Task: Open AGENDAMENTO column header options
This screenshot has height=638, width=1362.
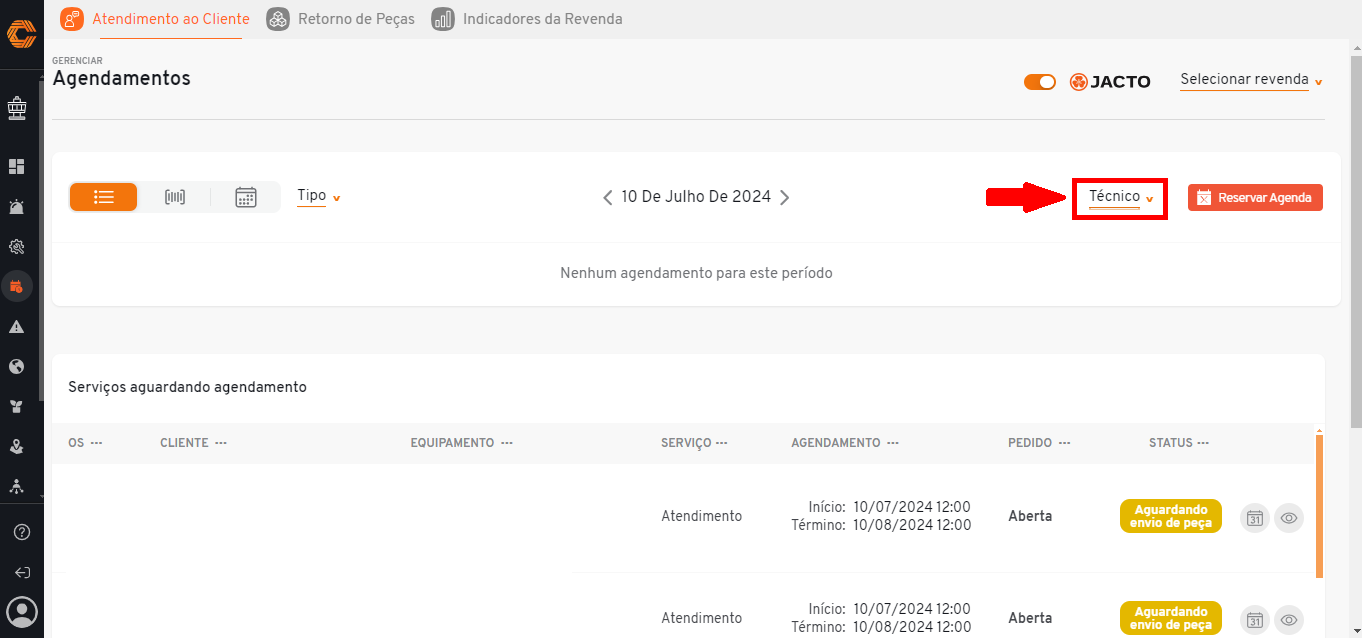Action: tap(892, 443)
